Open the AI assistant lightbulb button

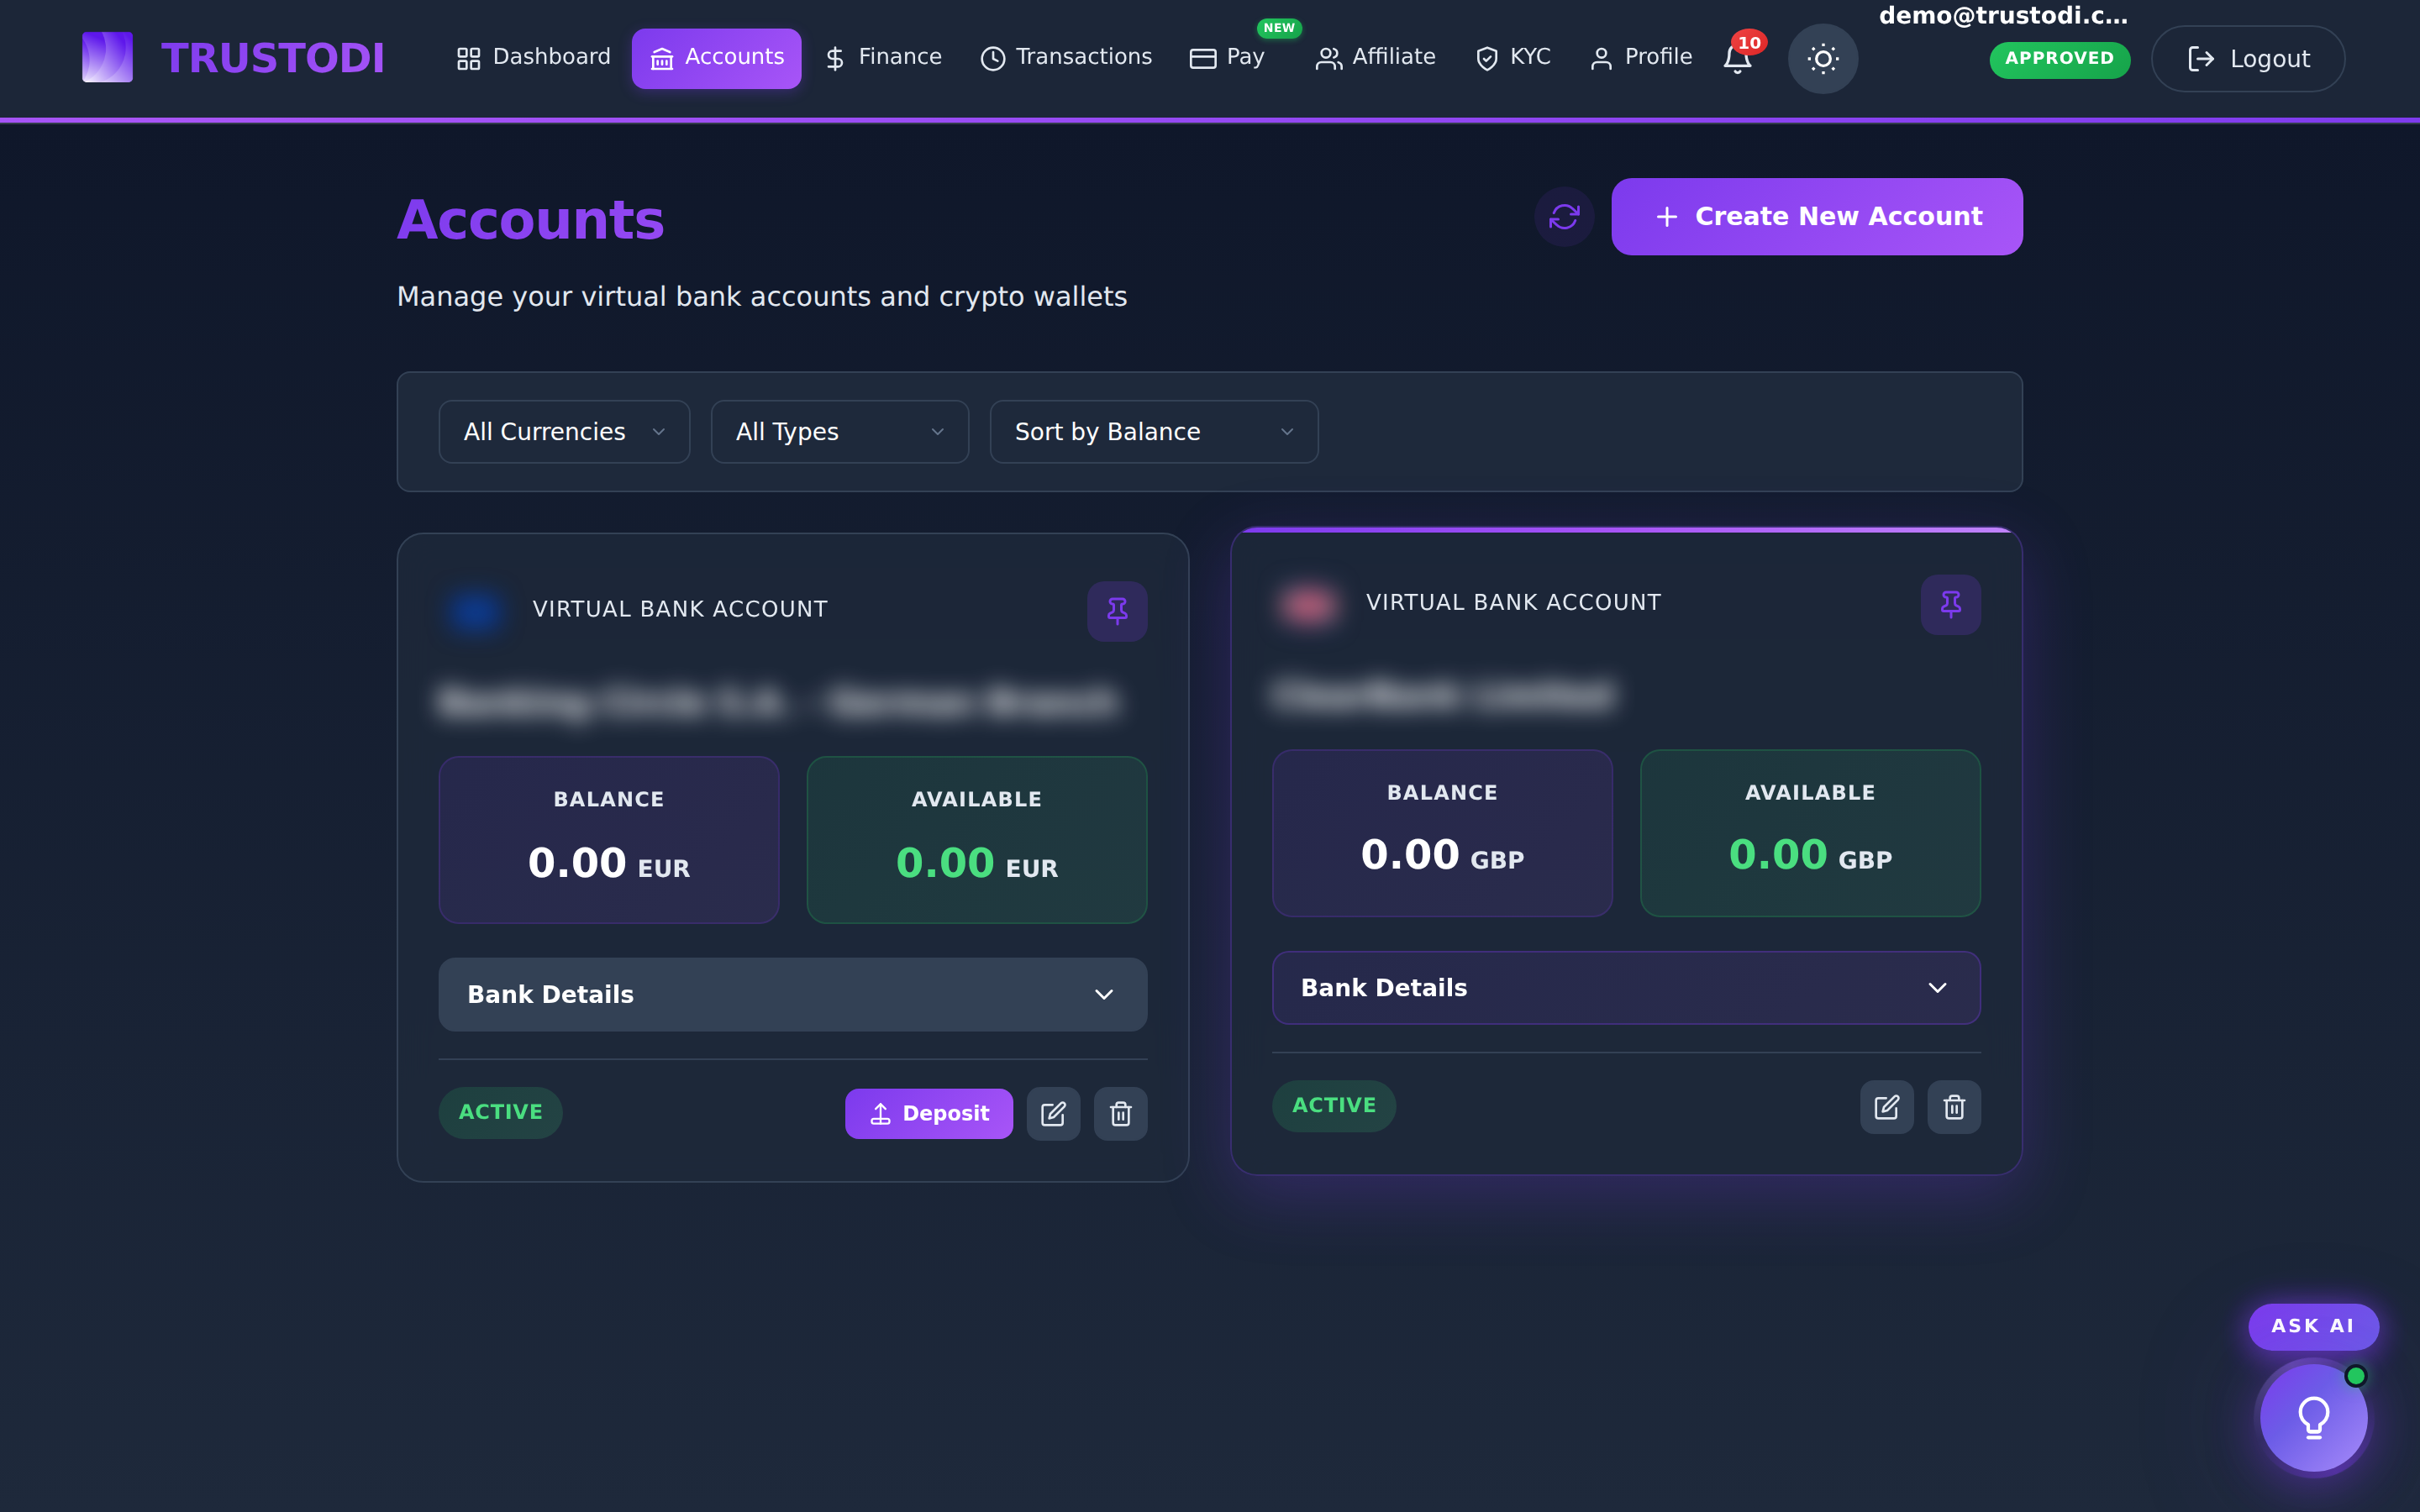tap(2313, 1417)
